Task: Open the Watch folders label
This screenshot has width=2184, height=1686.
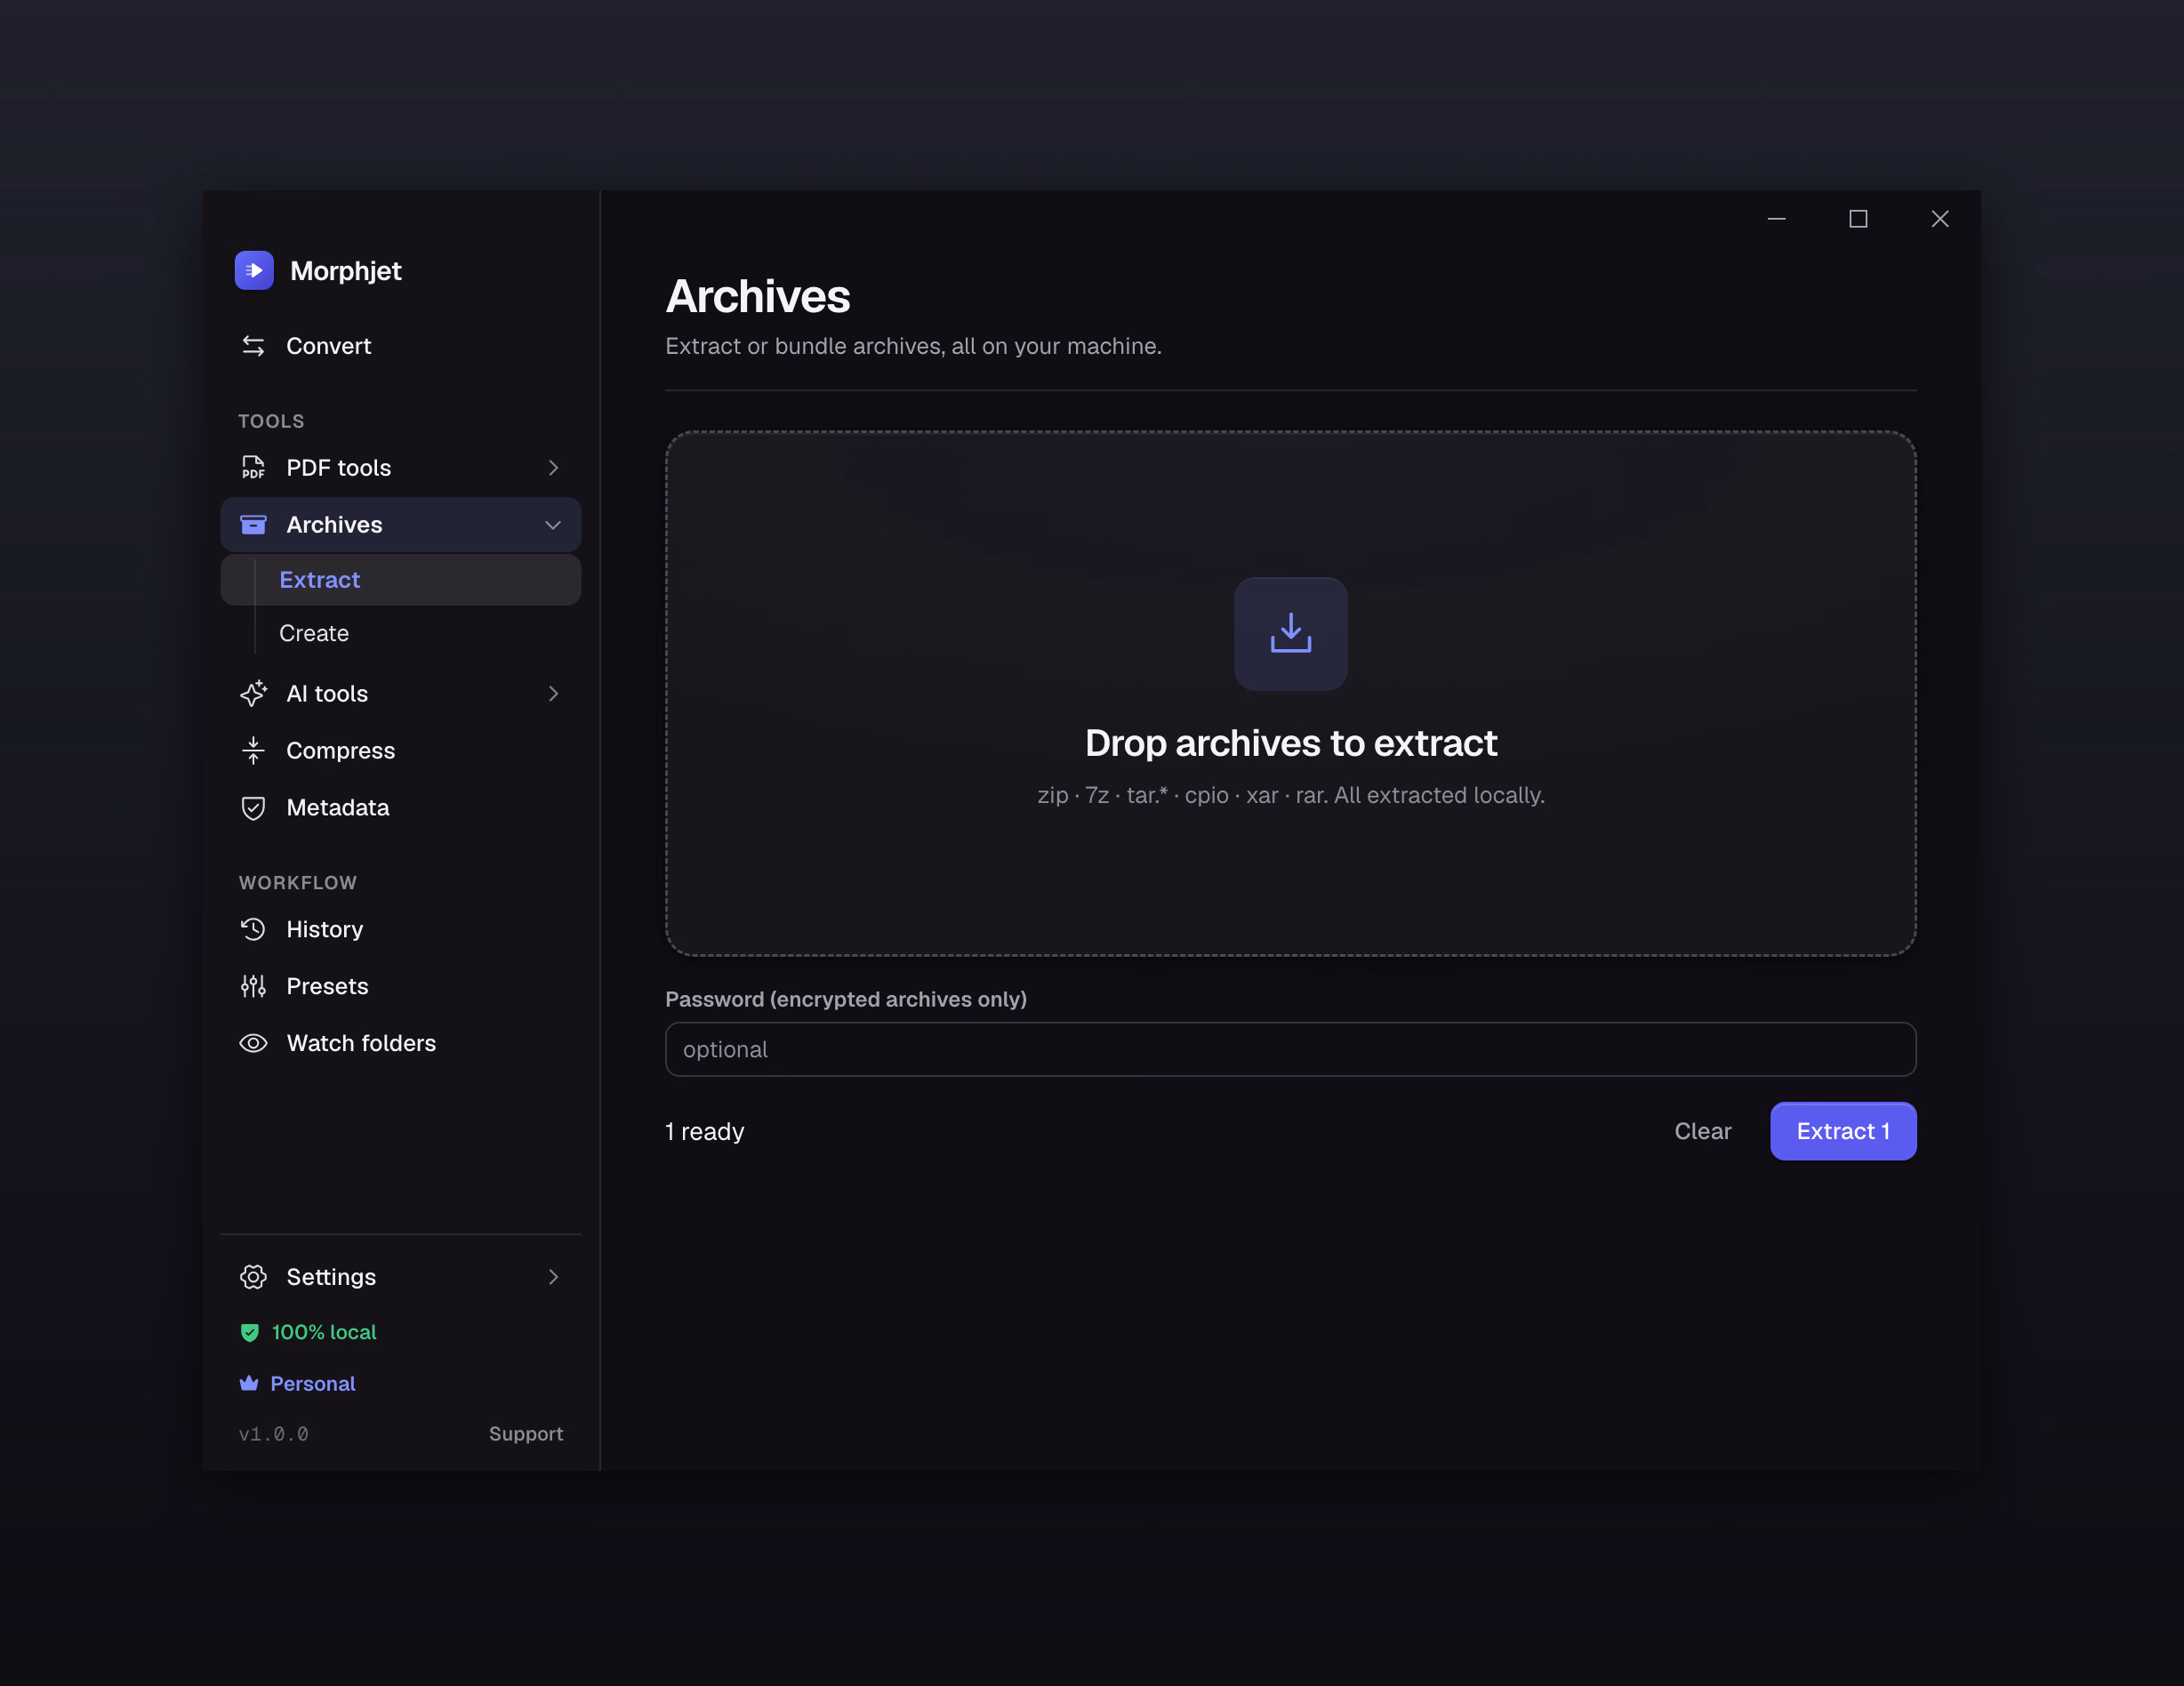Action: [362, 1043]
